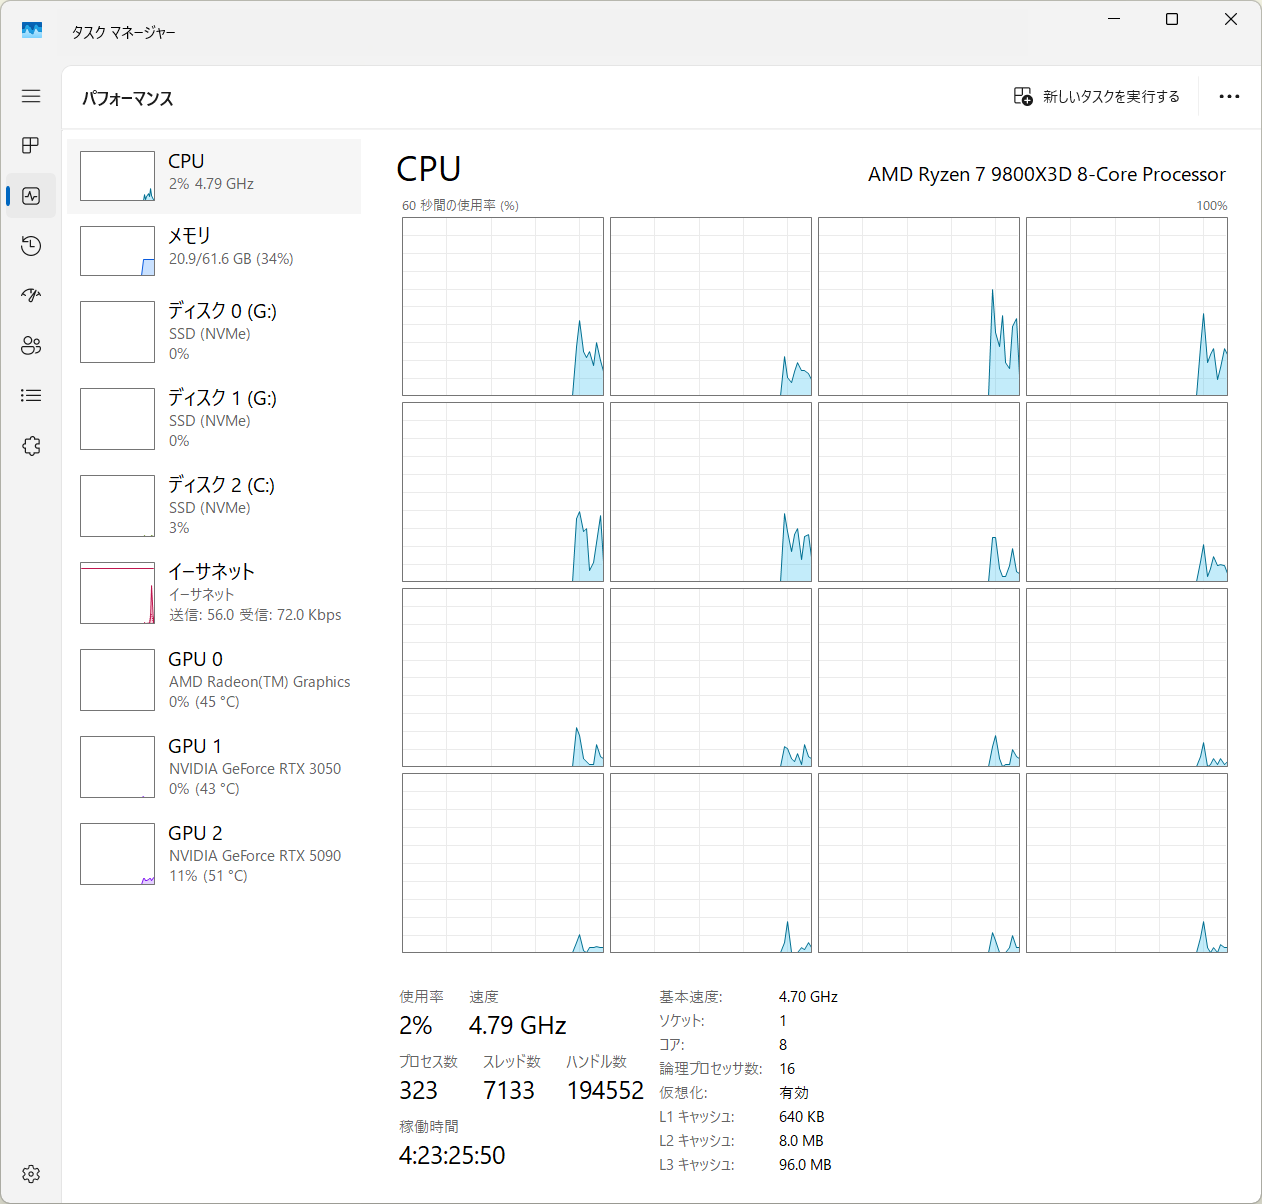The width and height of the screenshot is (1262, 1204).
Task: Select GPU 1 NVIDIA GeForce RTX 3050
Action: pyautogui.click(x=214, y=766)
